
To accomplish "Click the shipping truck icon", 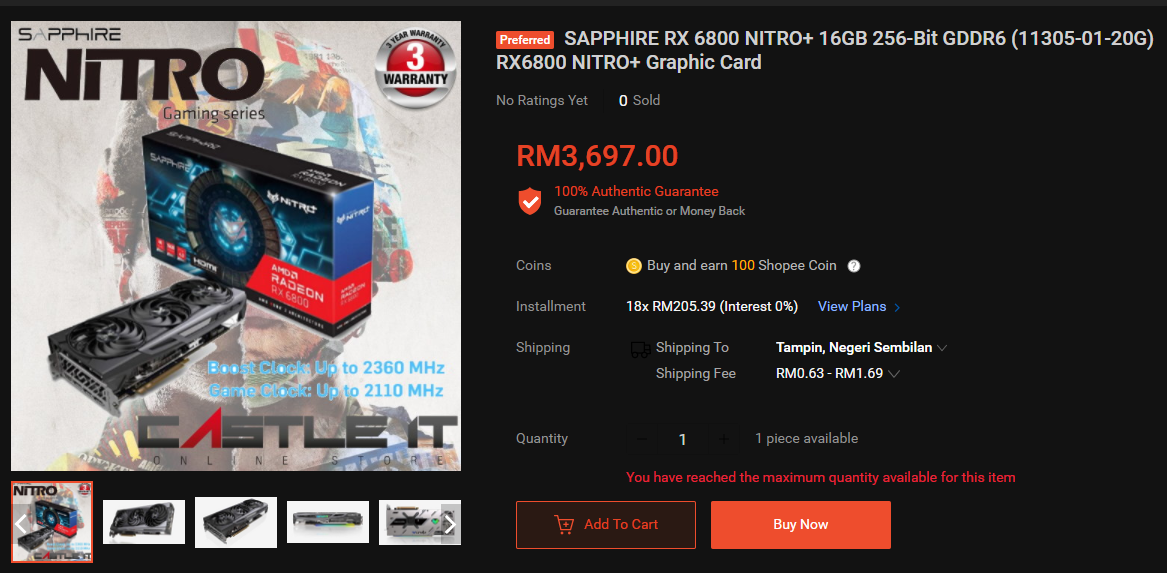I will point(640,349).
